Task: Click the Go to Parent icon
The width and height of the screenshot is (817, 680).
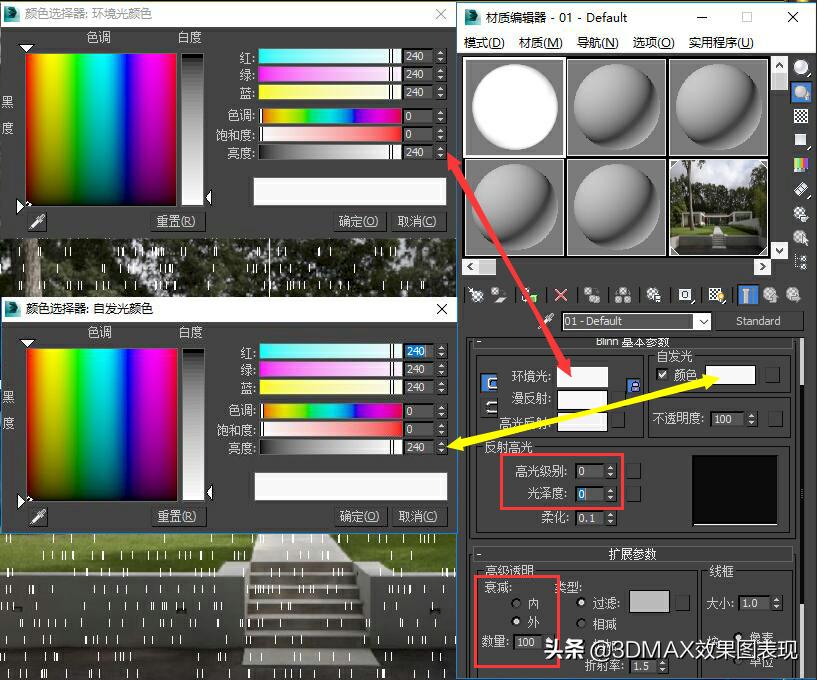Action: 770,296
